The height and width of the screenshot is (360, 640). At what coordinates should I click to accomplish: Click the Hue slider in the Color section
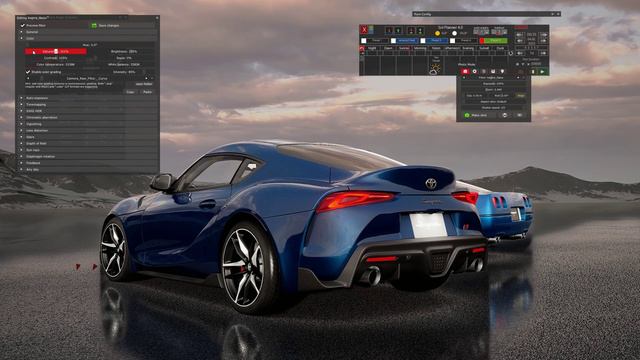pos(90,45)
